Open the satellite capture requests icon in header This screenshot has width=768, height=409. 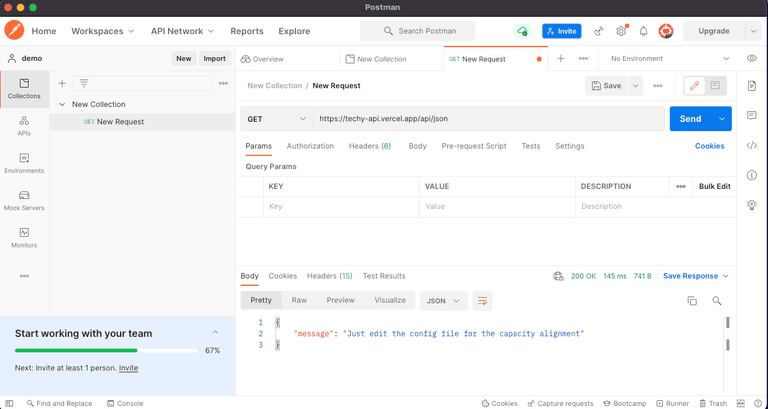(x=599, y=31)
